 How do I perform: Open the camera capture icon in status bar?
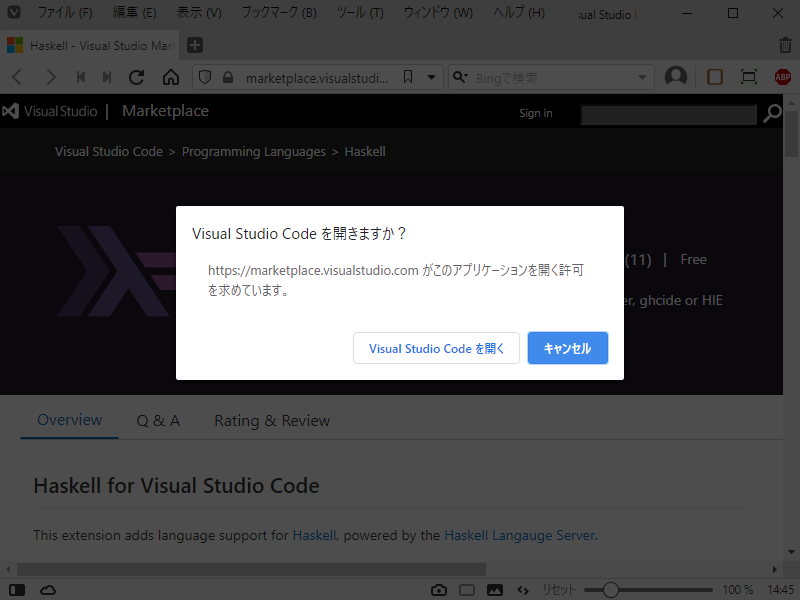coord(439,590)
